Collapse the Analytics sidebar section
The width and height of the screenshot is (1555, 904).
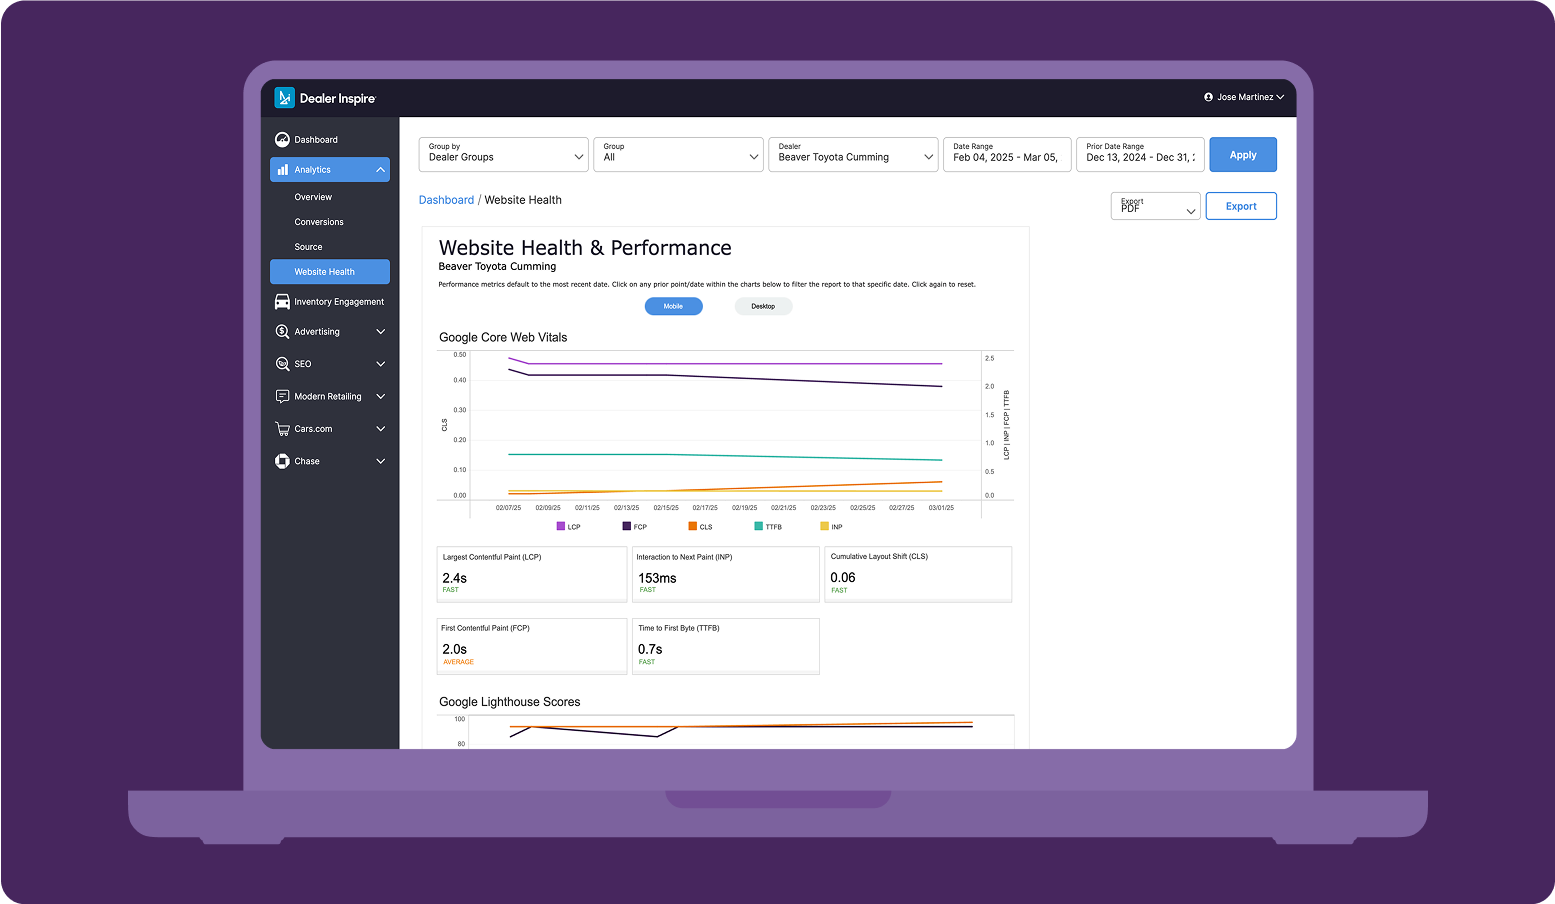tap(380, 170)
